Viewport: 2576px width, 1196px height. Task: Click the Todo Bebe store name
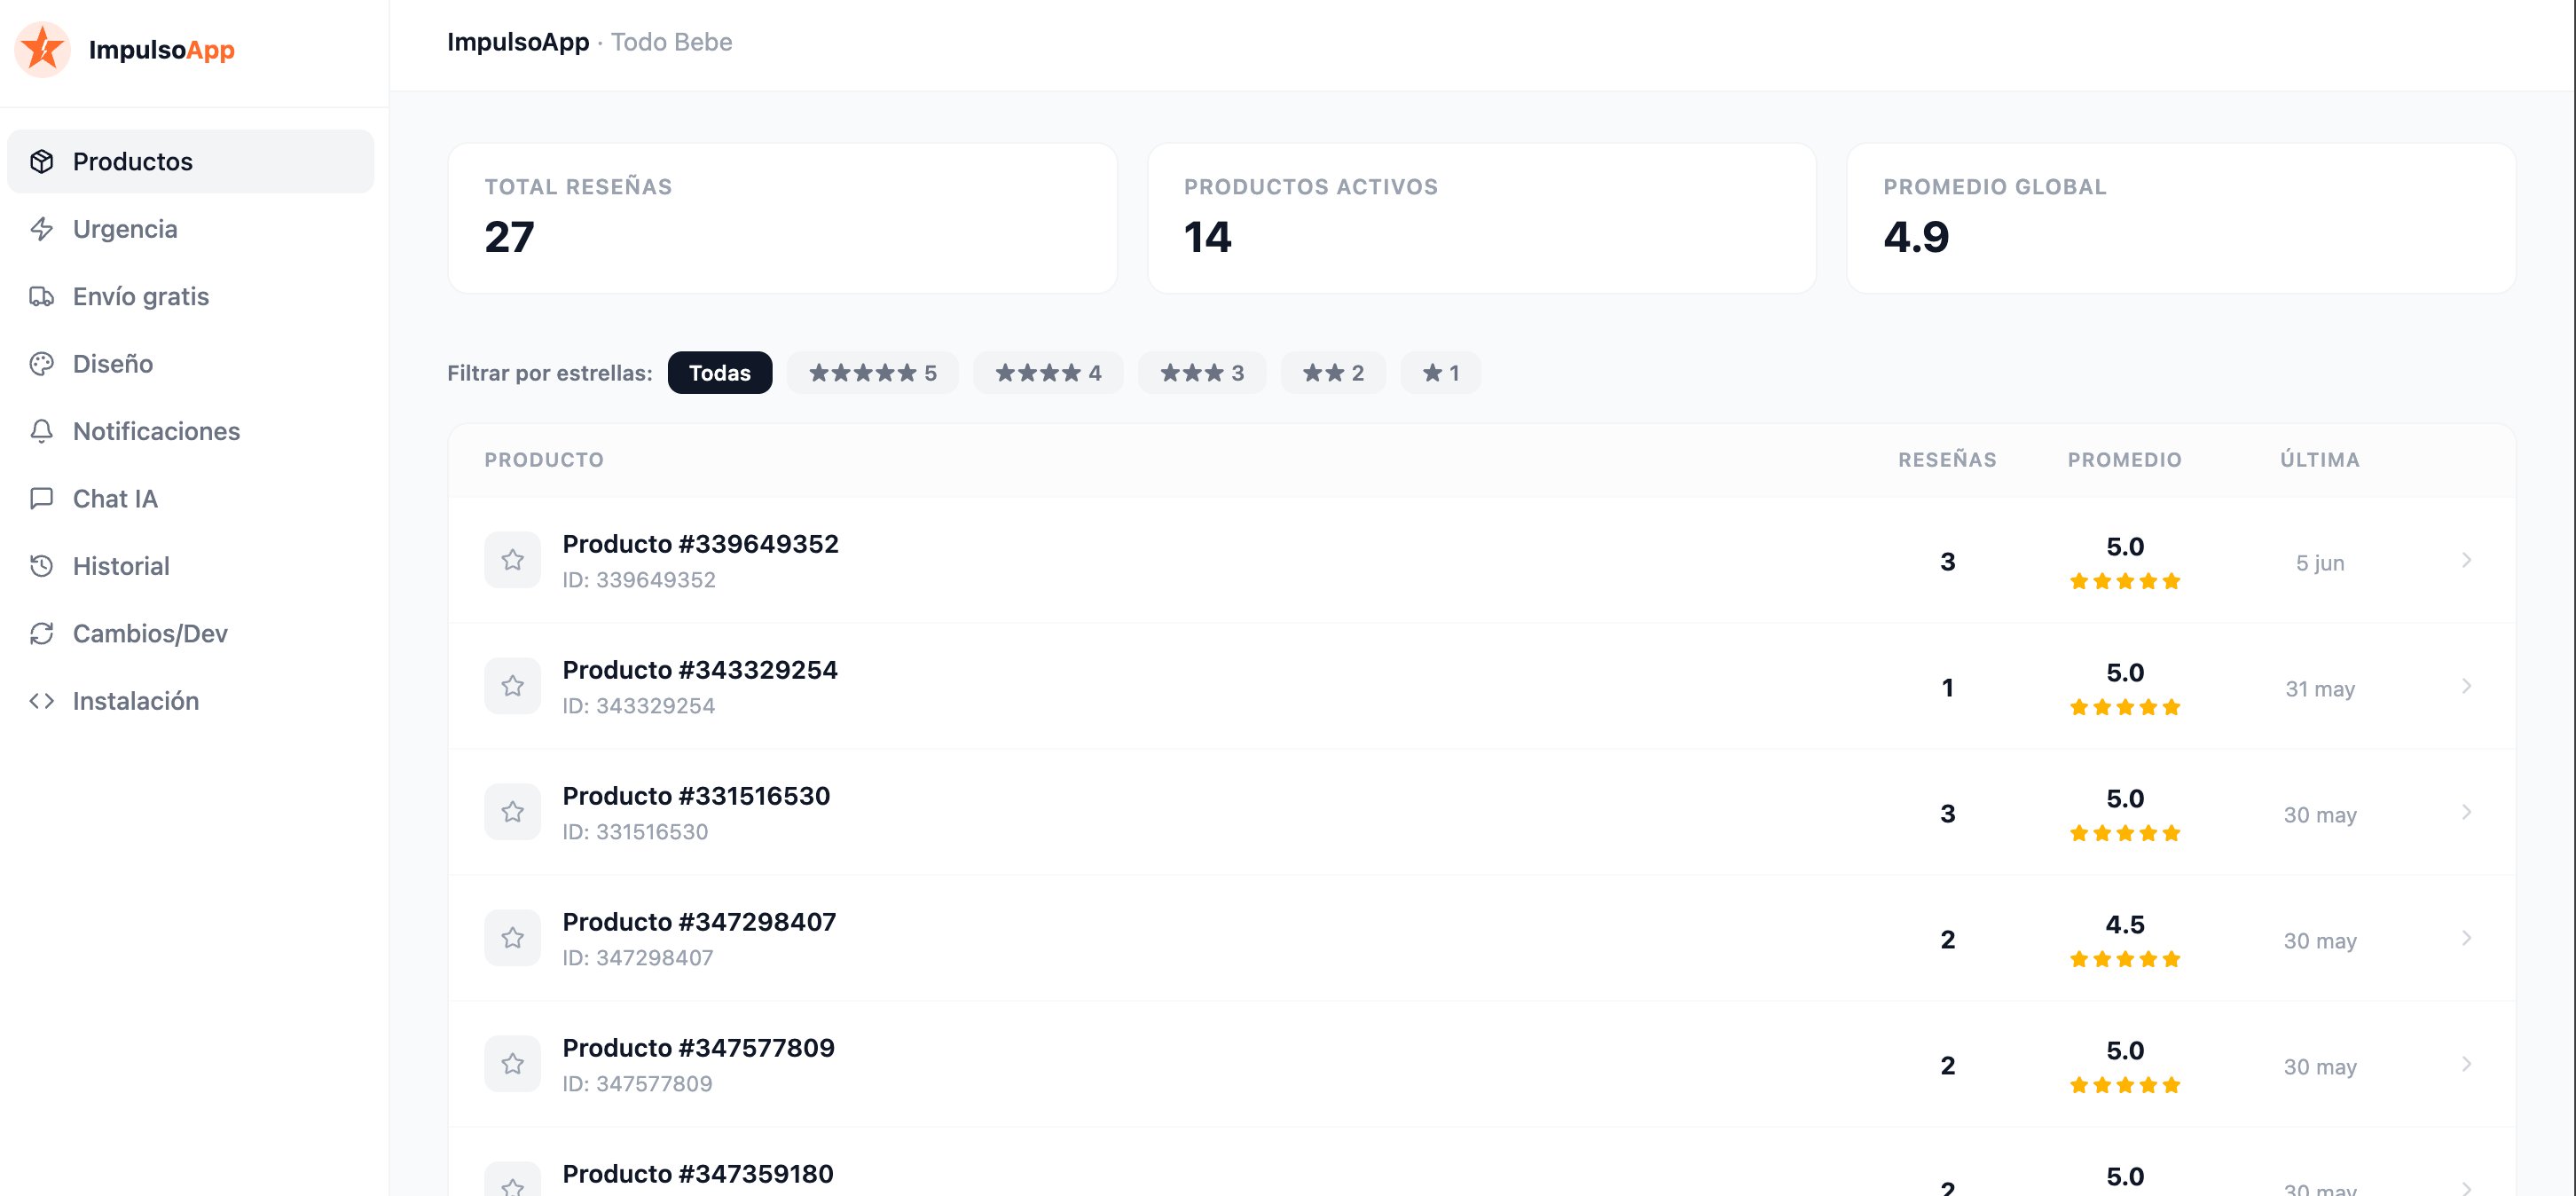point(671,42)
